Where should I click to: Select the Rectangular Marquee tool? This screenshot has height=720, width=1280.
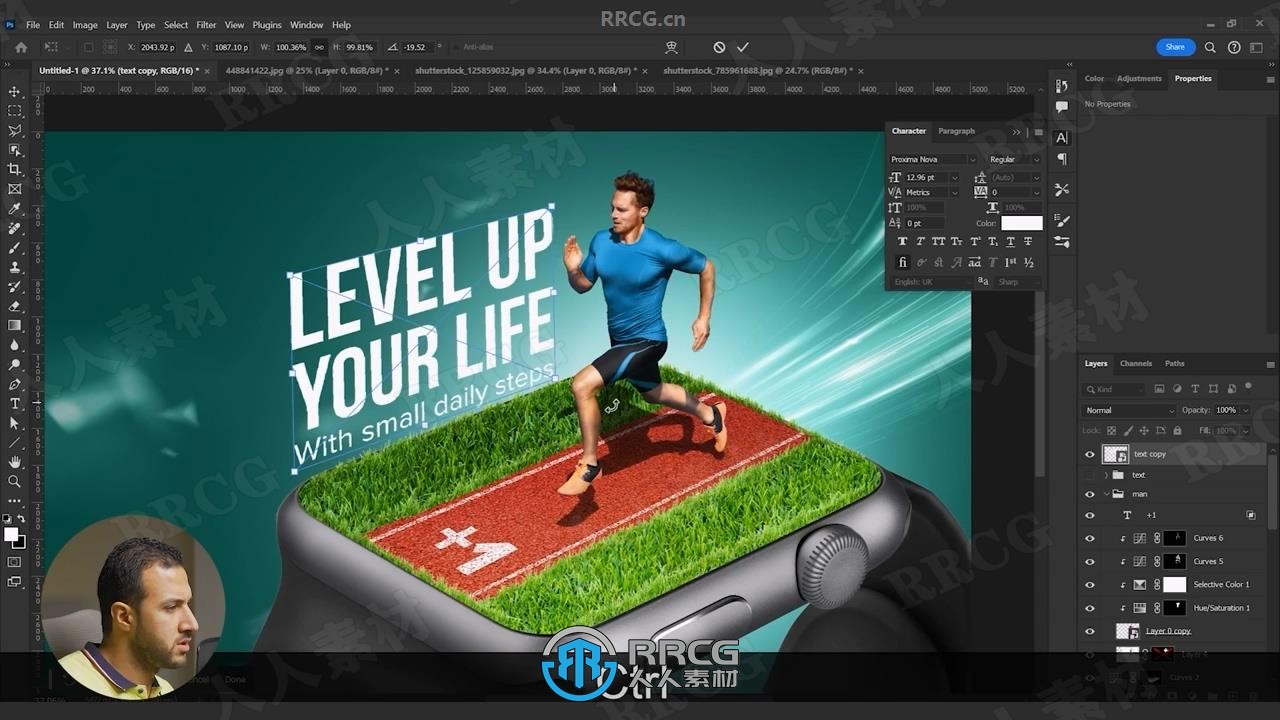15,111
